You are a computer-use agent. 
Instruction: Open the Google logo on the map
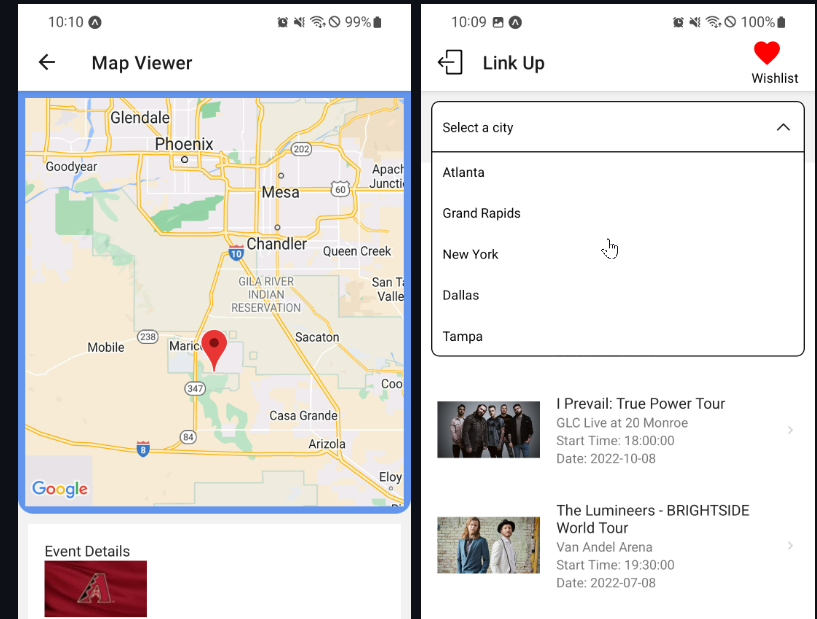click(60, 489)
